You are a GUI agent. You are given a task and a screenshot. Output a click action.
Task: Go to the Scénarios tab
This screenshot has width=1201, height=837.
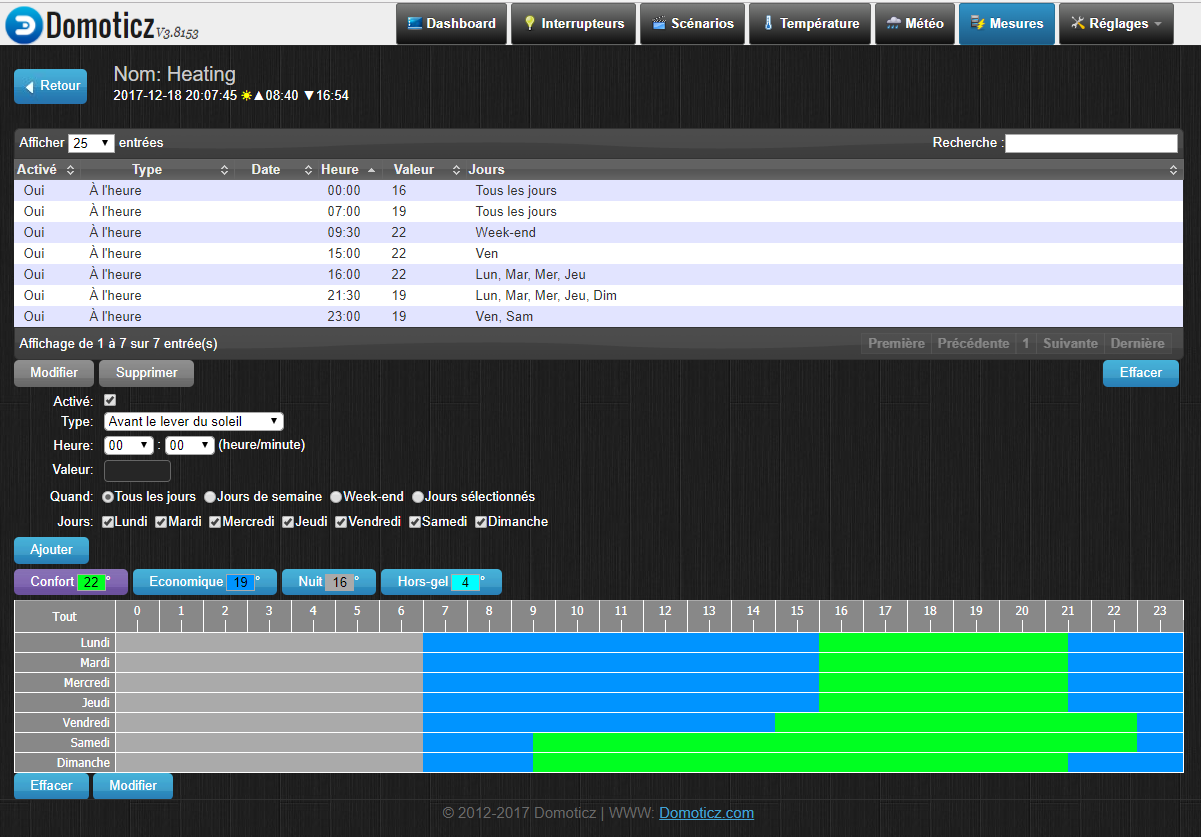[x=693, y=24]
